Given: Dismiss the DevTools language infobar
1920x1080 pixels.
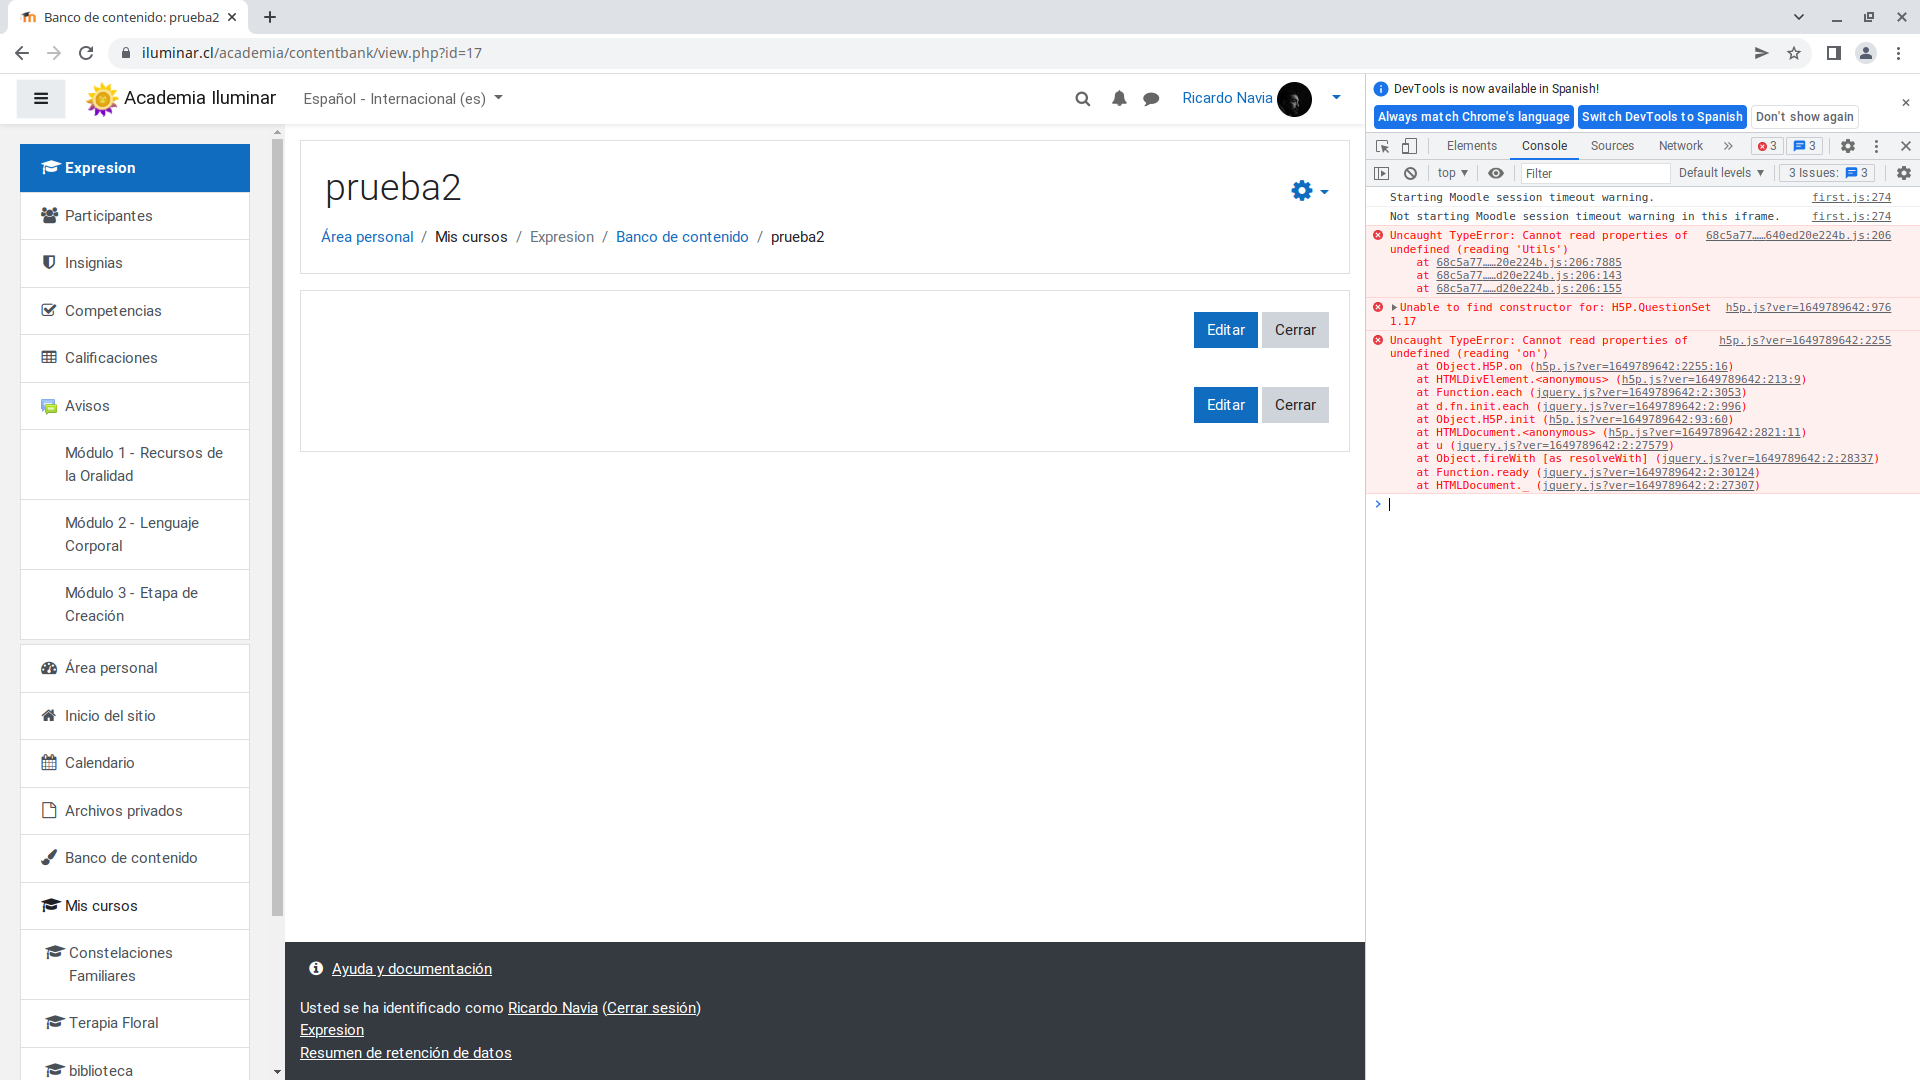Looking at the screenshot, I should pos(1905,103).
